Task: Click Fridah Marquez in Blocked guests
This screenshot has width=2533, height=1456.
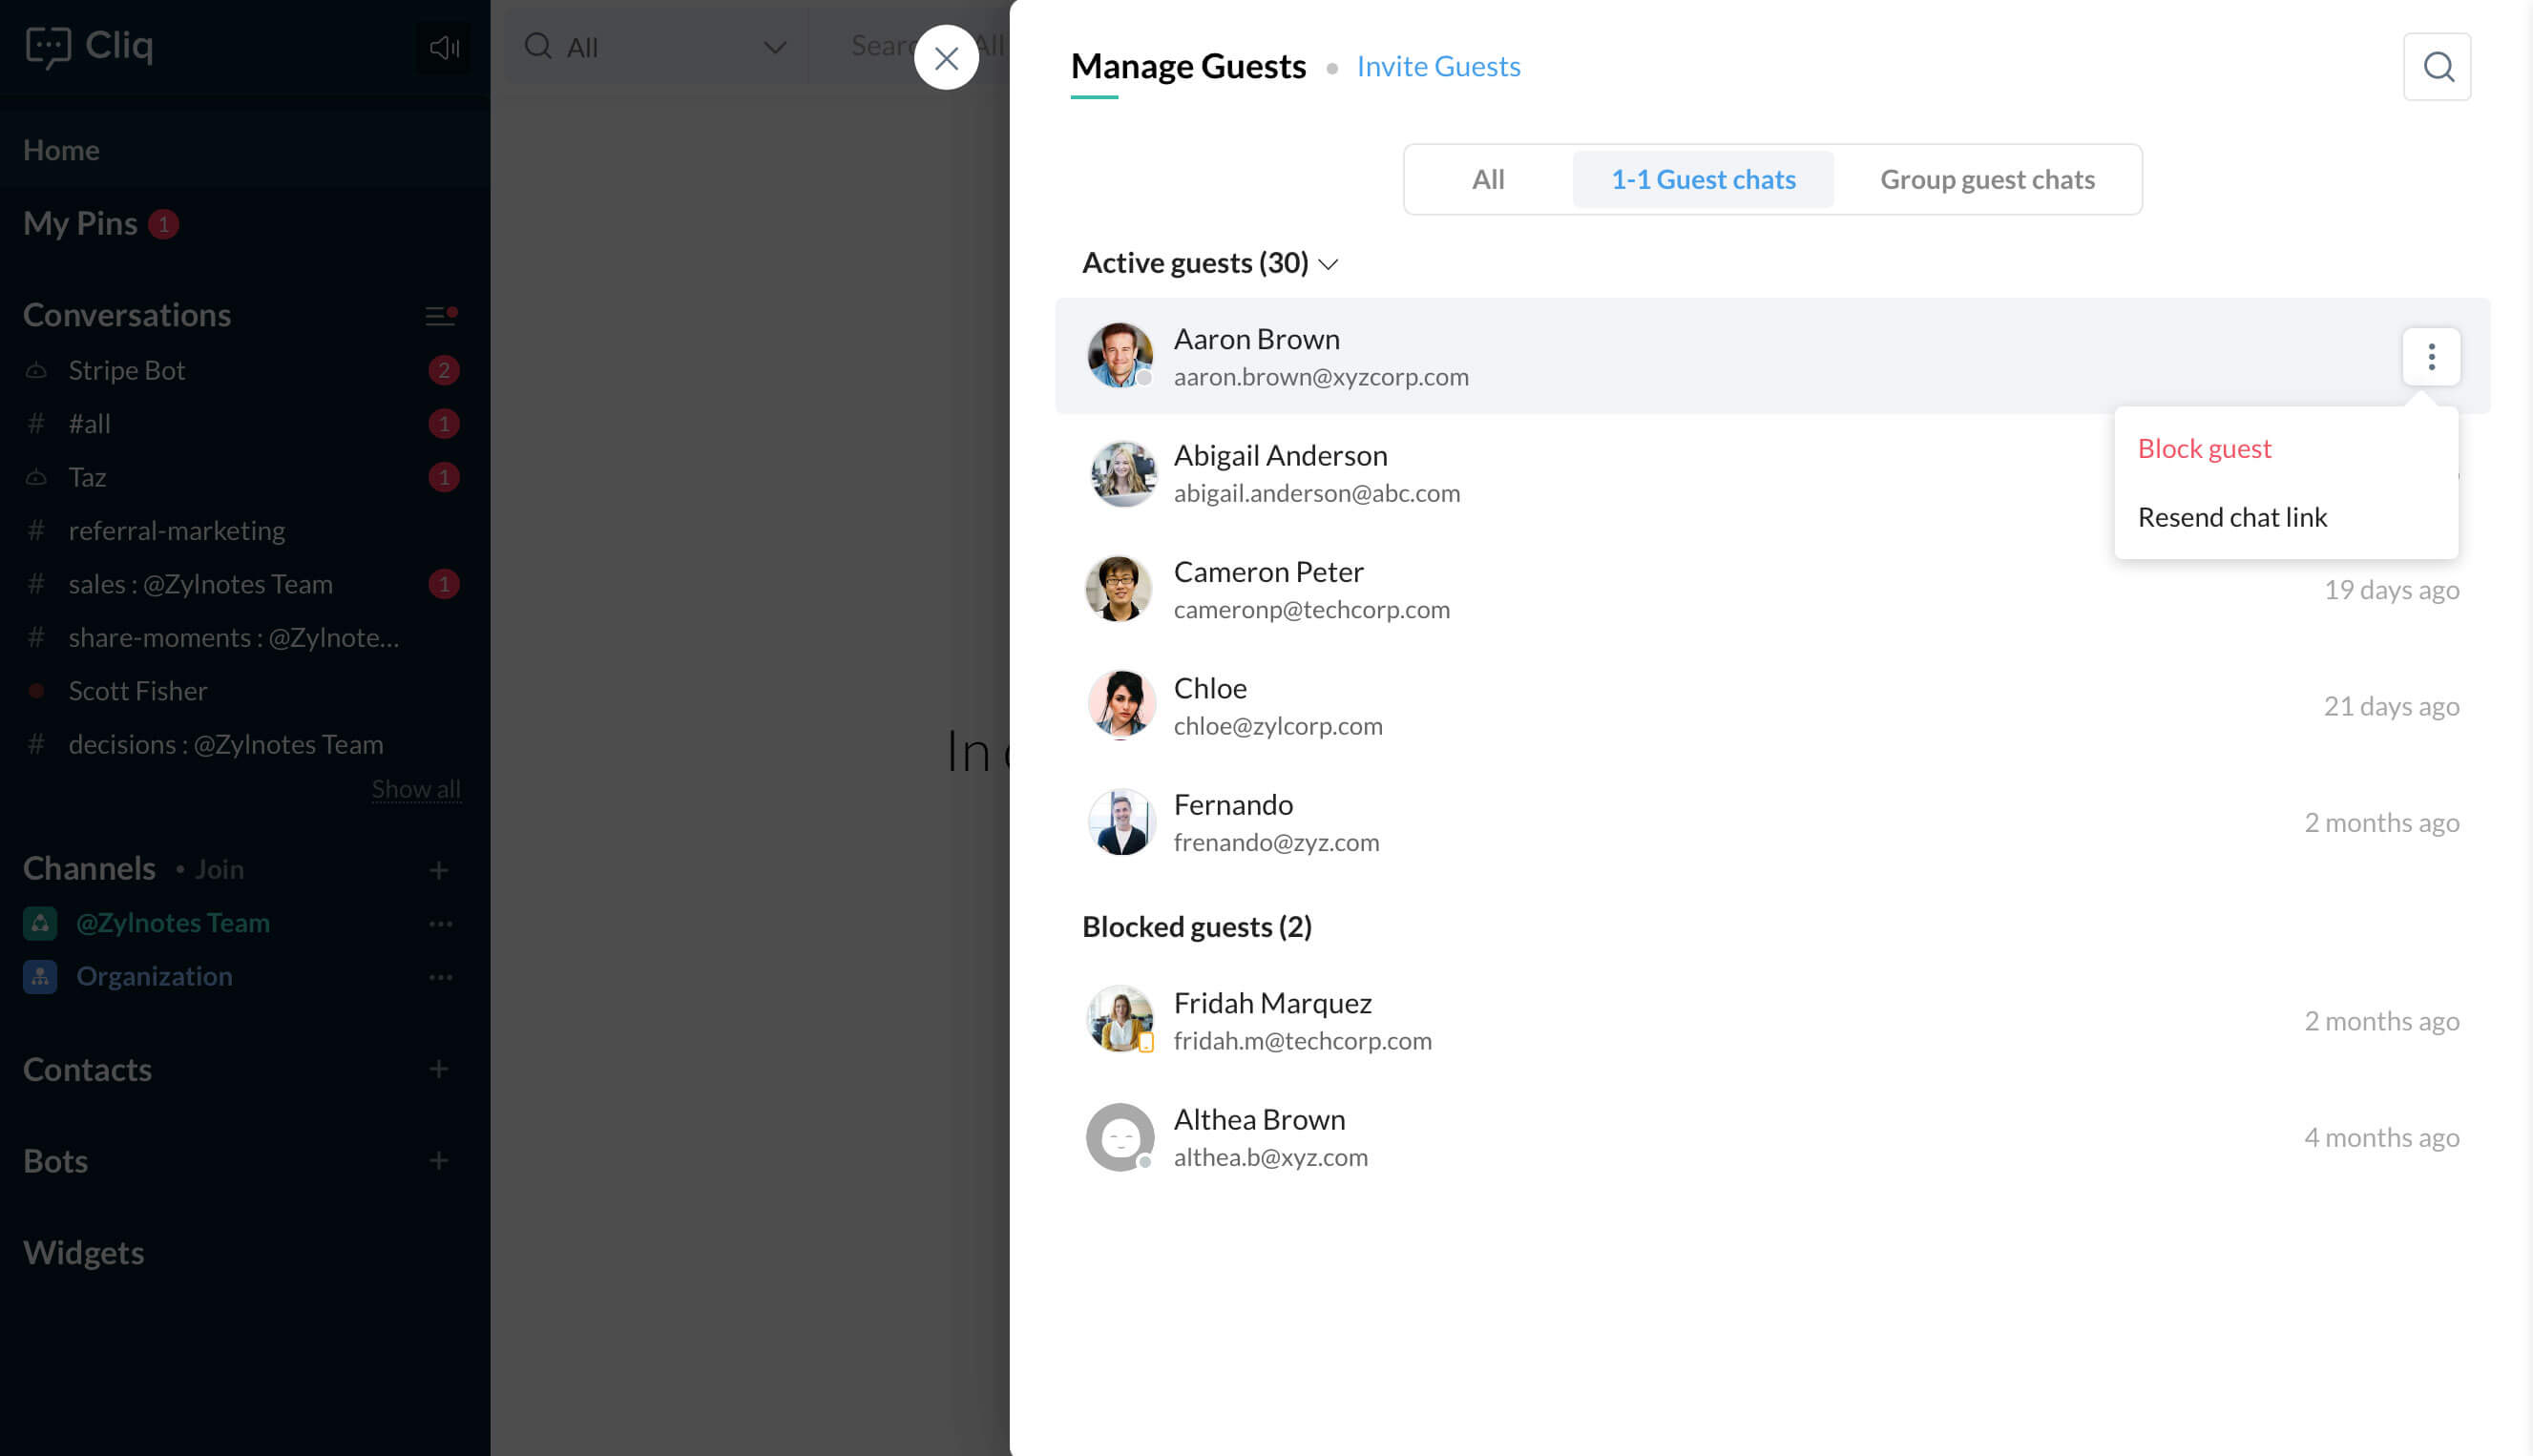Action: 1272,1003
